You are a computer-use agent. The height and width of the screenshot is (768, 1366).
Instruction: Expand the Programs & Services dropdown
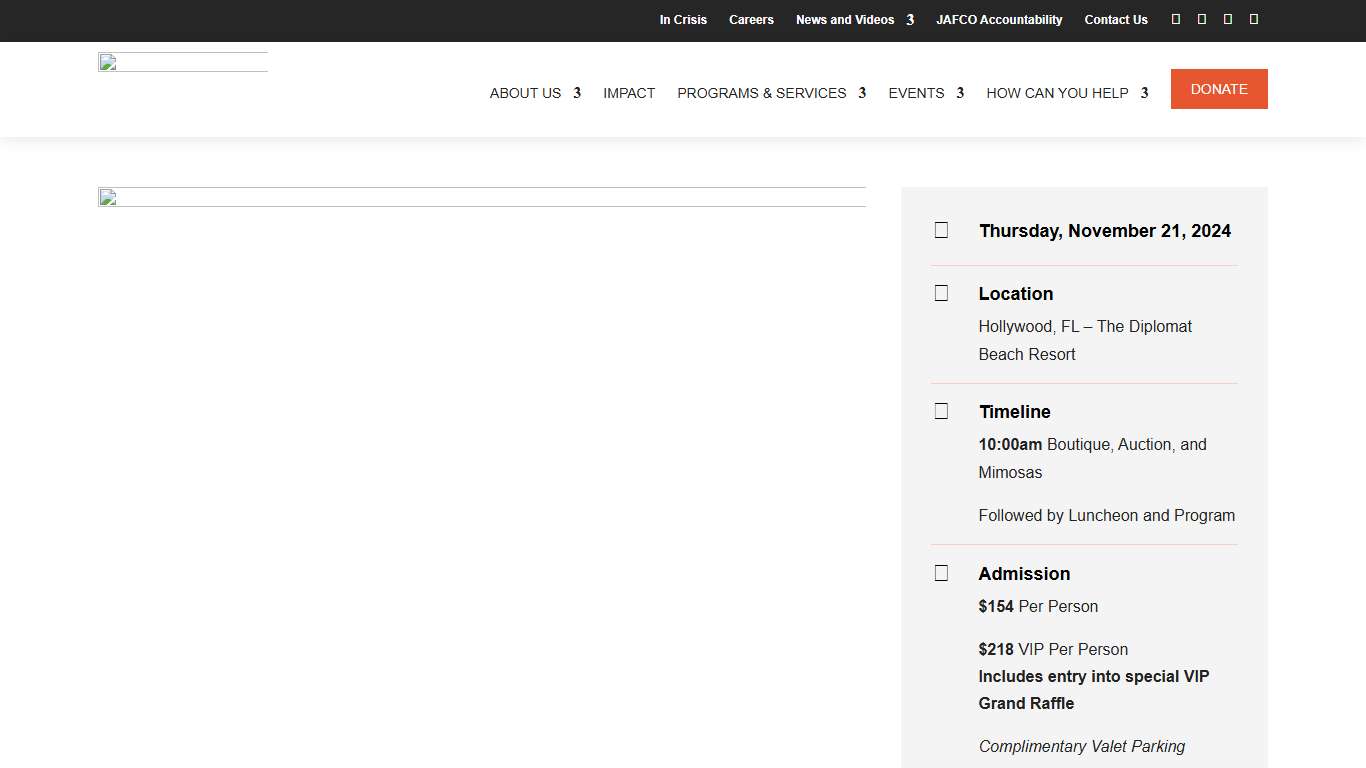click(x=771, y=93)
